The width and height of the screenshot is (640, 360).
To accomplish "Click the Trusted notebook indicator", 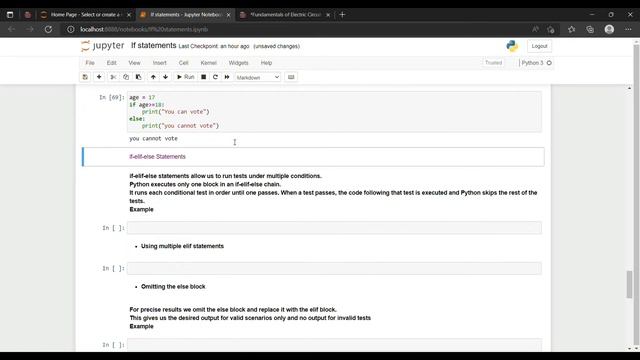I will [x=493, y=63].
